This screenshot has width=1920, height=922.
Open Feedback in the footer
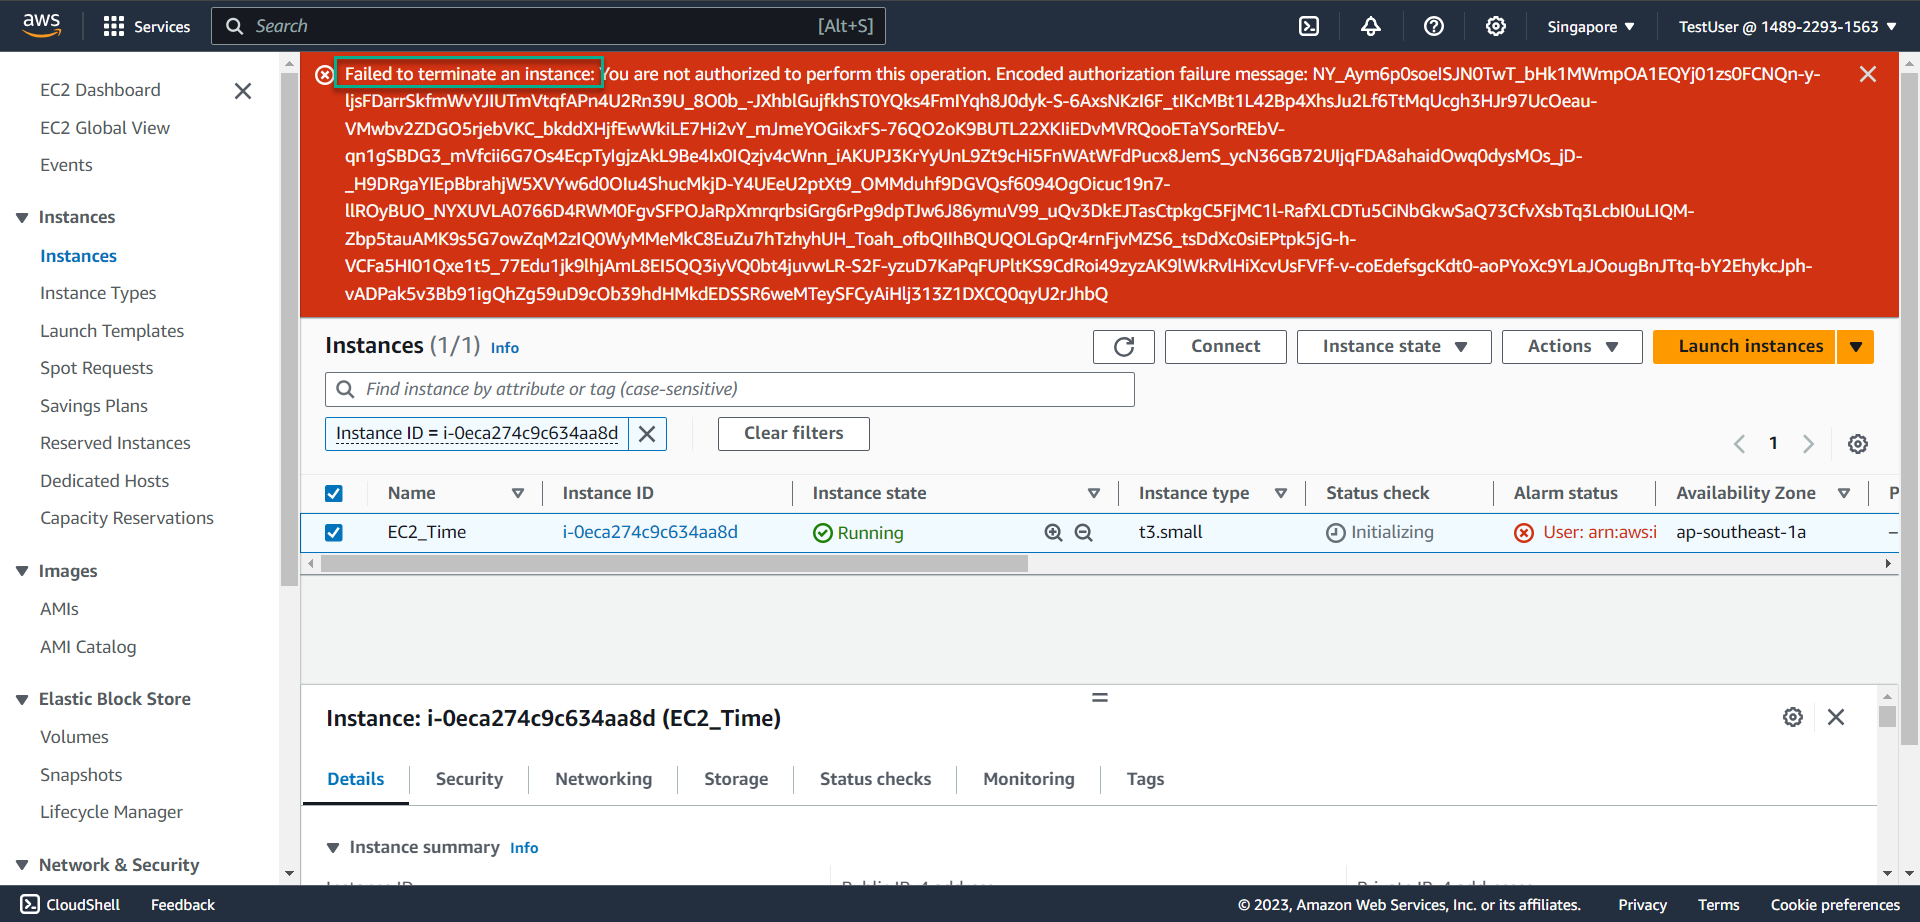(x=183, y=905)
